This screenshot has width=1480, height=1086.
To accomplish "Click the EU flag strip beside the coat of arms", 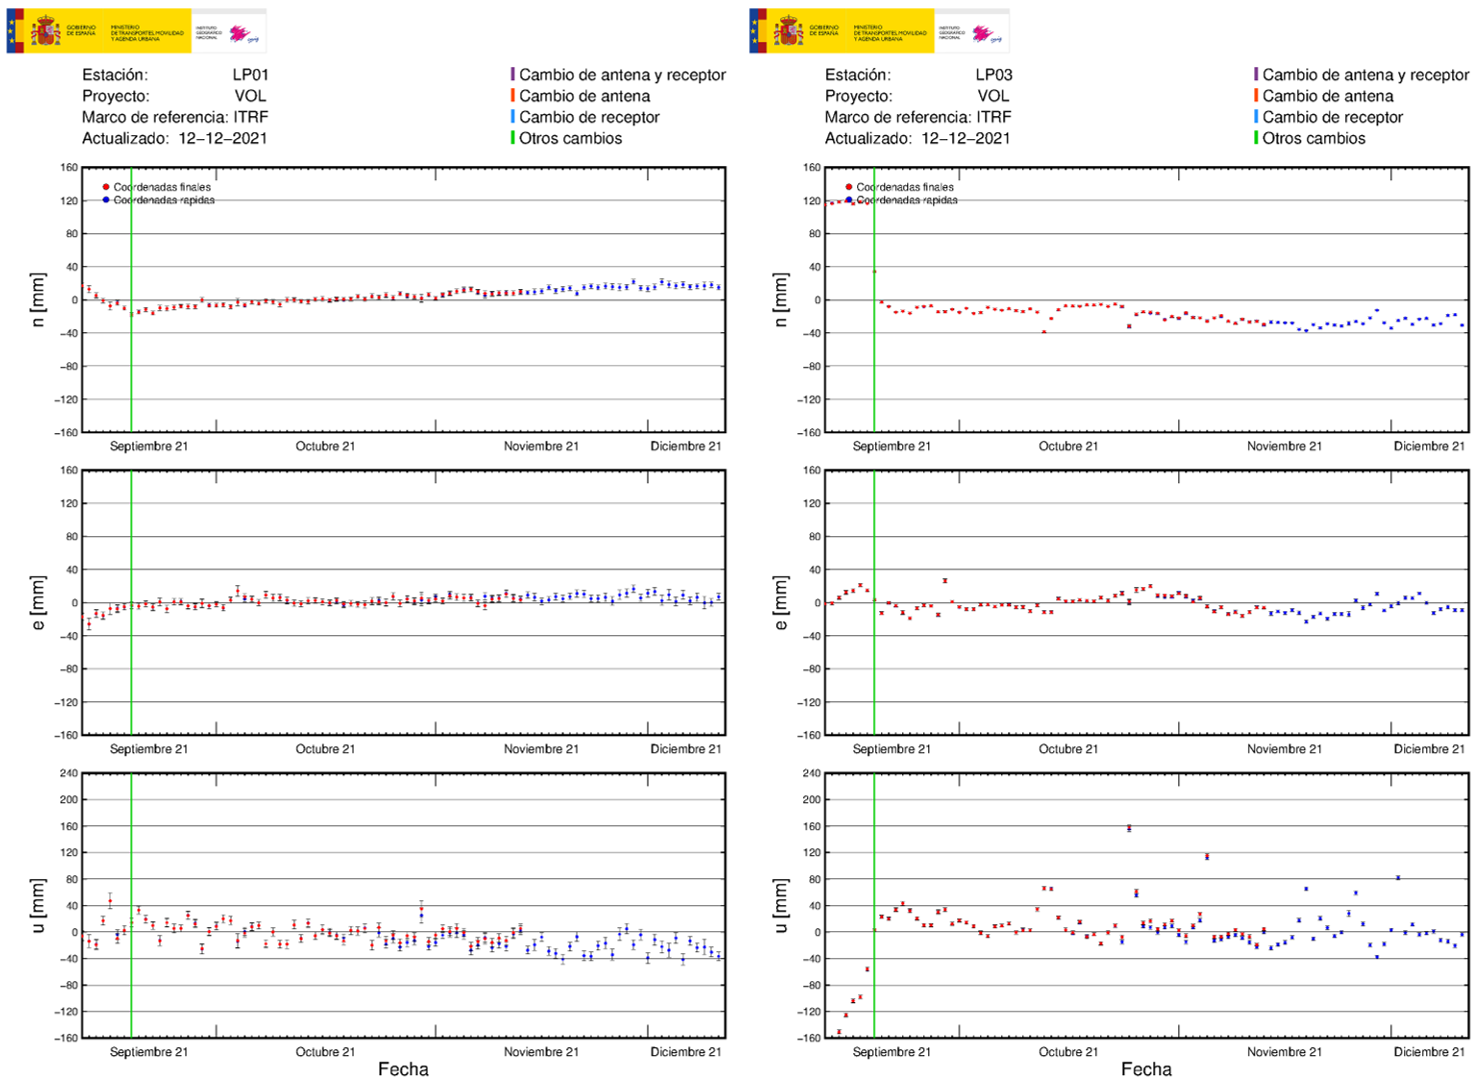I will click(x=13, y=30).
